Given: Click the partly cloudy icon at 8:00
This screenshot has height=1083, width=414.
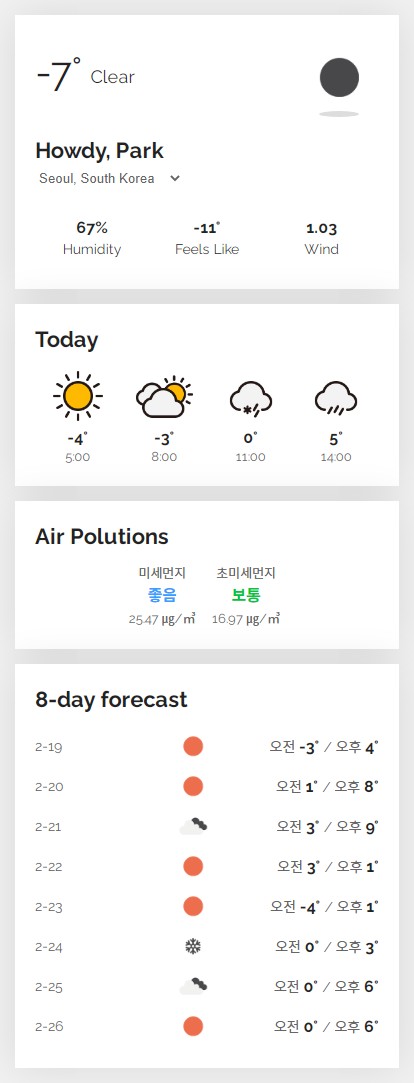Looking at the screenshot, I should (x=164, y=398).
